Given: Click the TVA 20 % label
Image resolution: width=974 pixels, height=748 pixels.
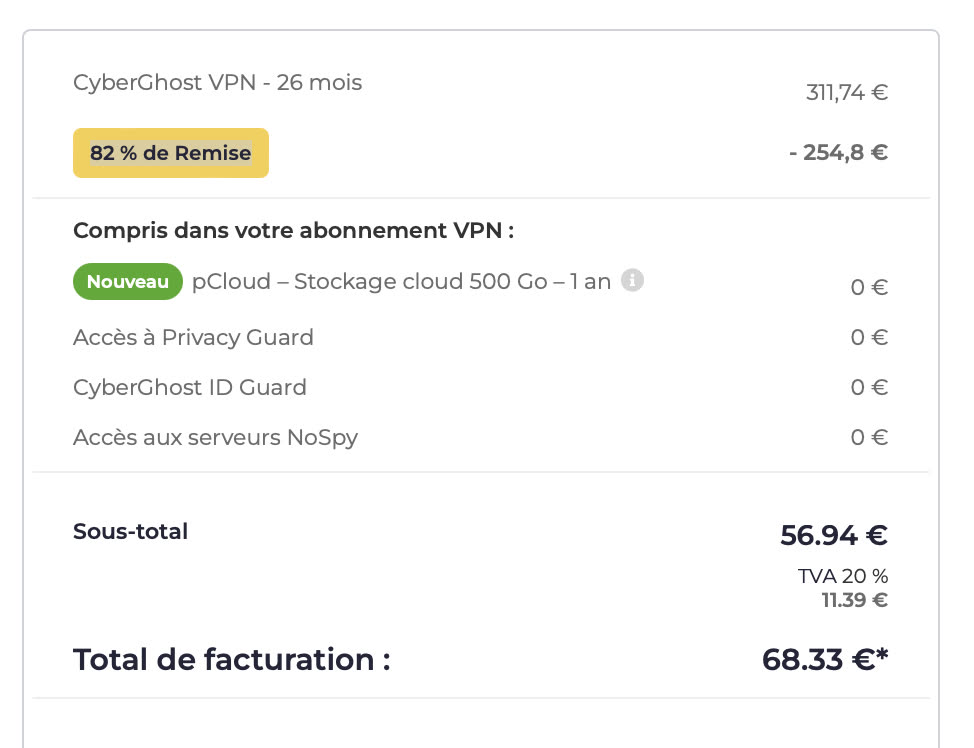Looking at the screenshot, I should (843, 577).
